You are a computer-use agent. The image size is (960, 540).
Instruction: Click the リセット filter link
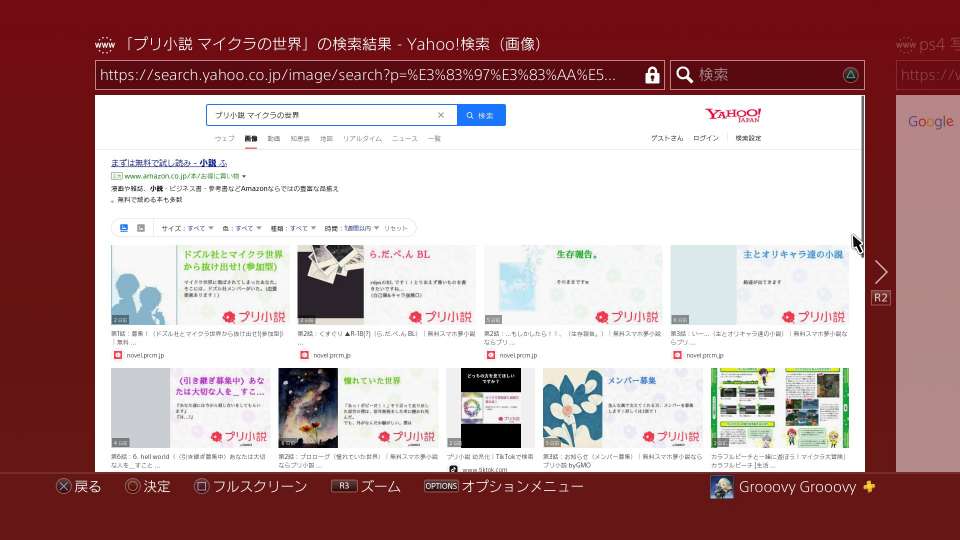pyautogui.click(x=396, y=228)
